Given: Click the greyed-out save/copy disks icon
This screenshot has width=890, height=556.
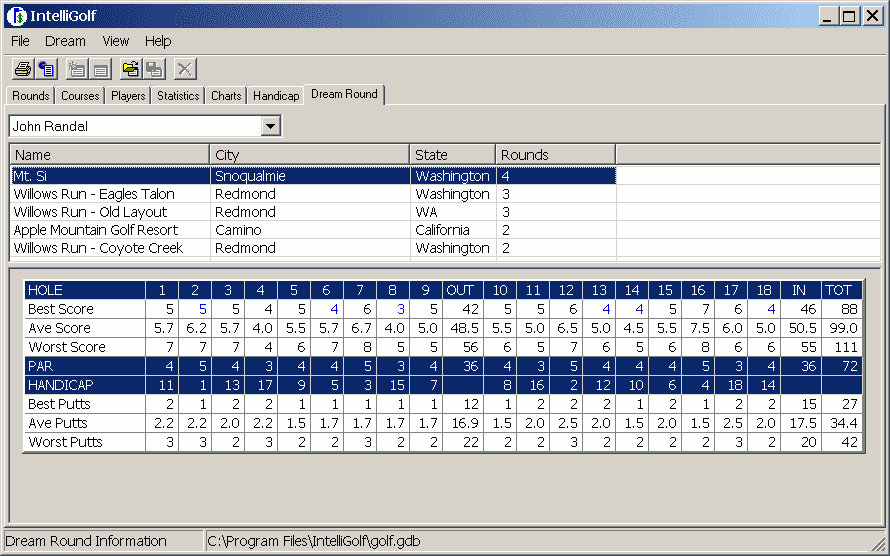Looking at the screenshot, I should coord(154,69).
